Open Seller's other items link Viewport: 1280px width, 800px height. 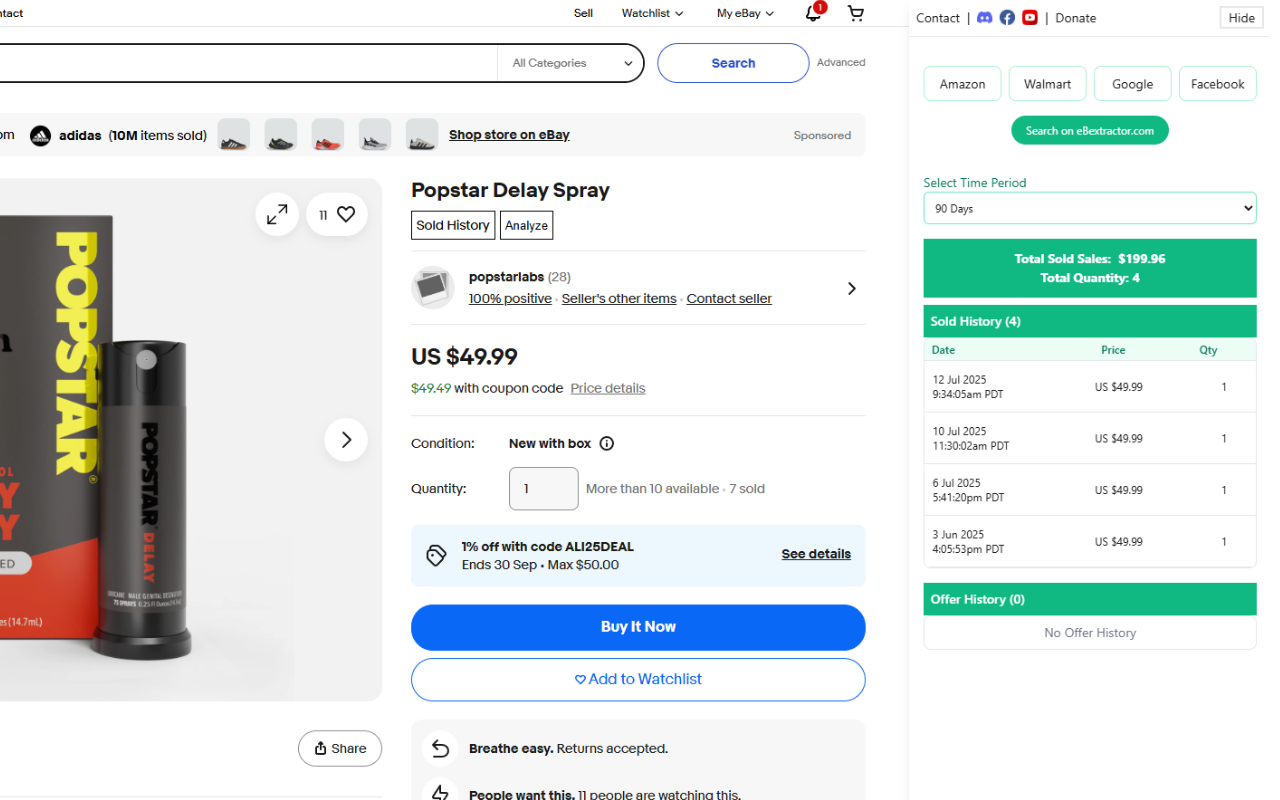618,298
